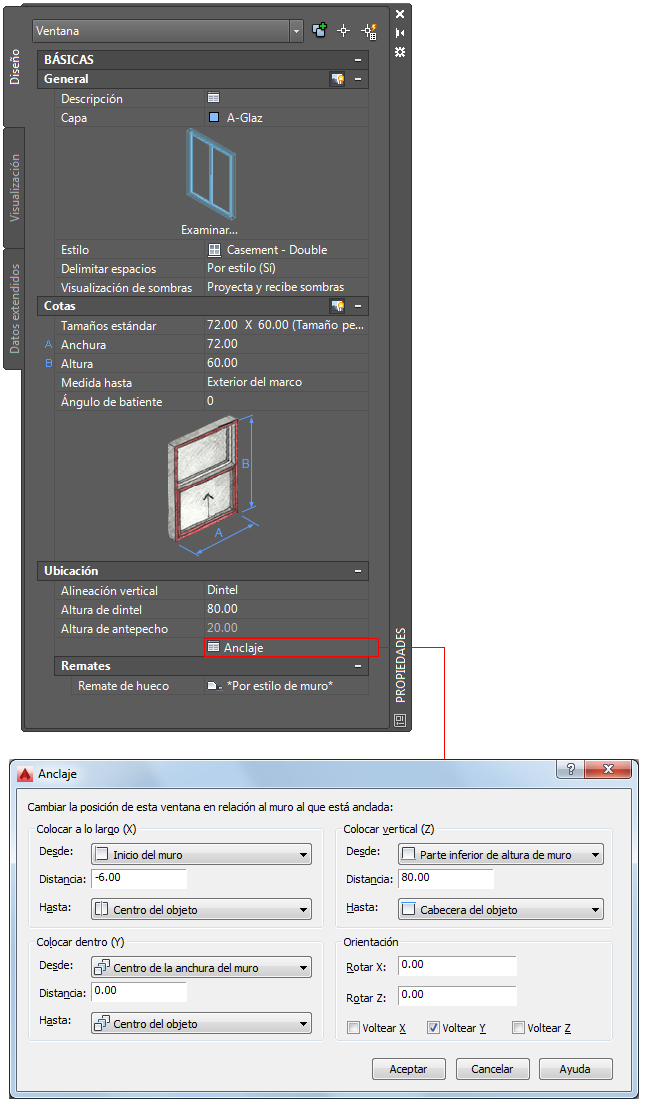Open Y Hasta dropdown Centro del objeto

pos(202,1024)
